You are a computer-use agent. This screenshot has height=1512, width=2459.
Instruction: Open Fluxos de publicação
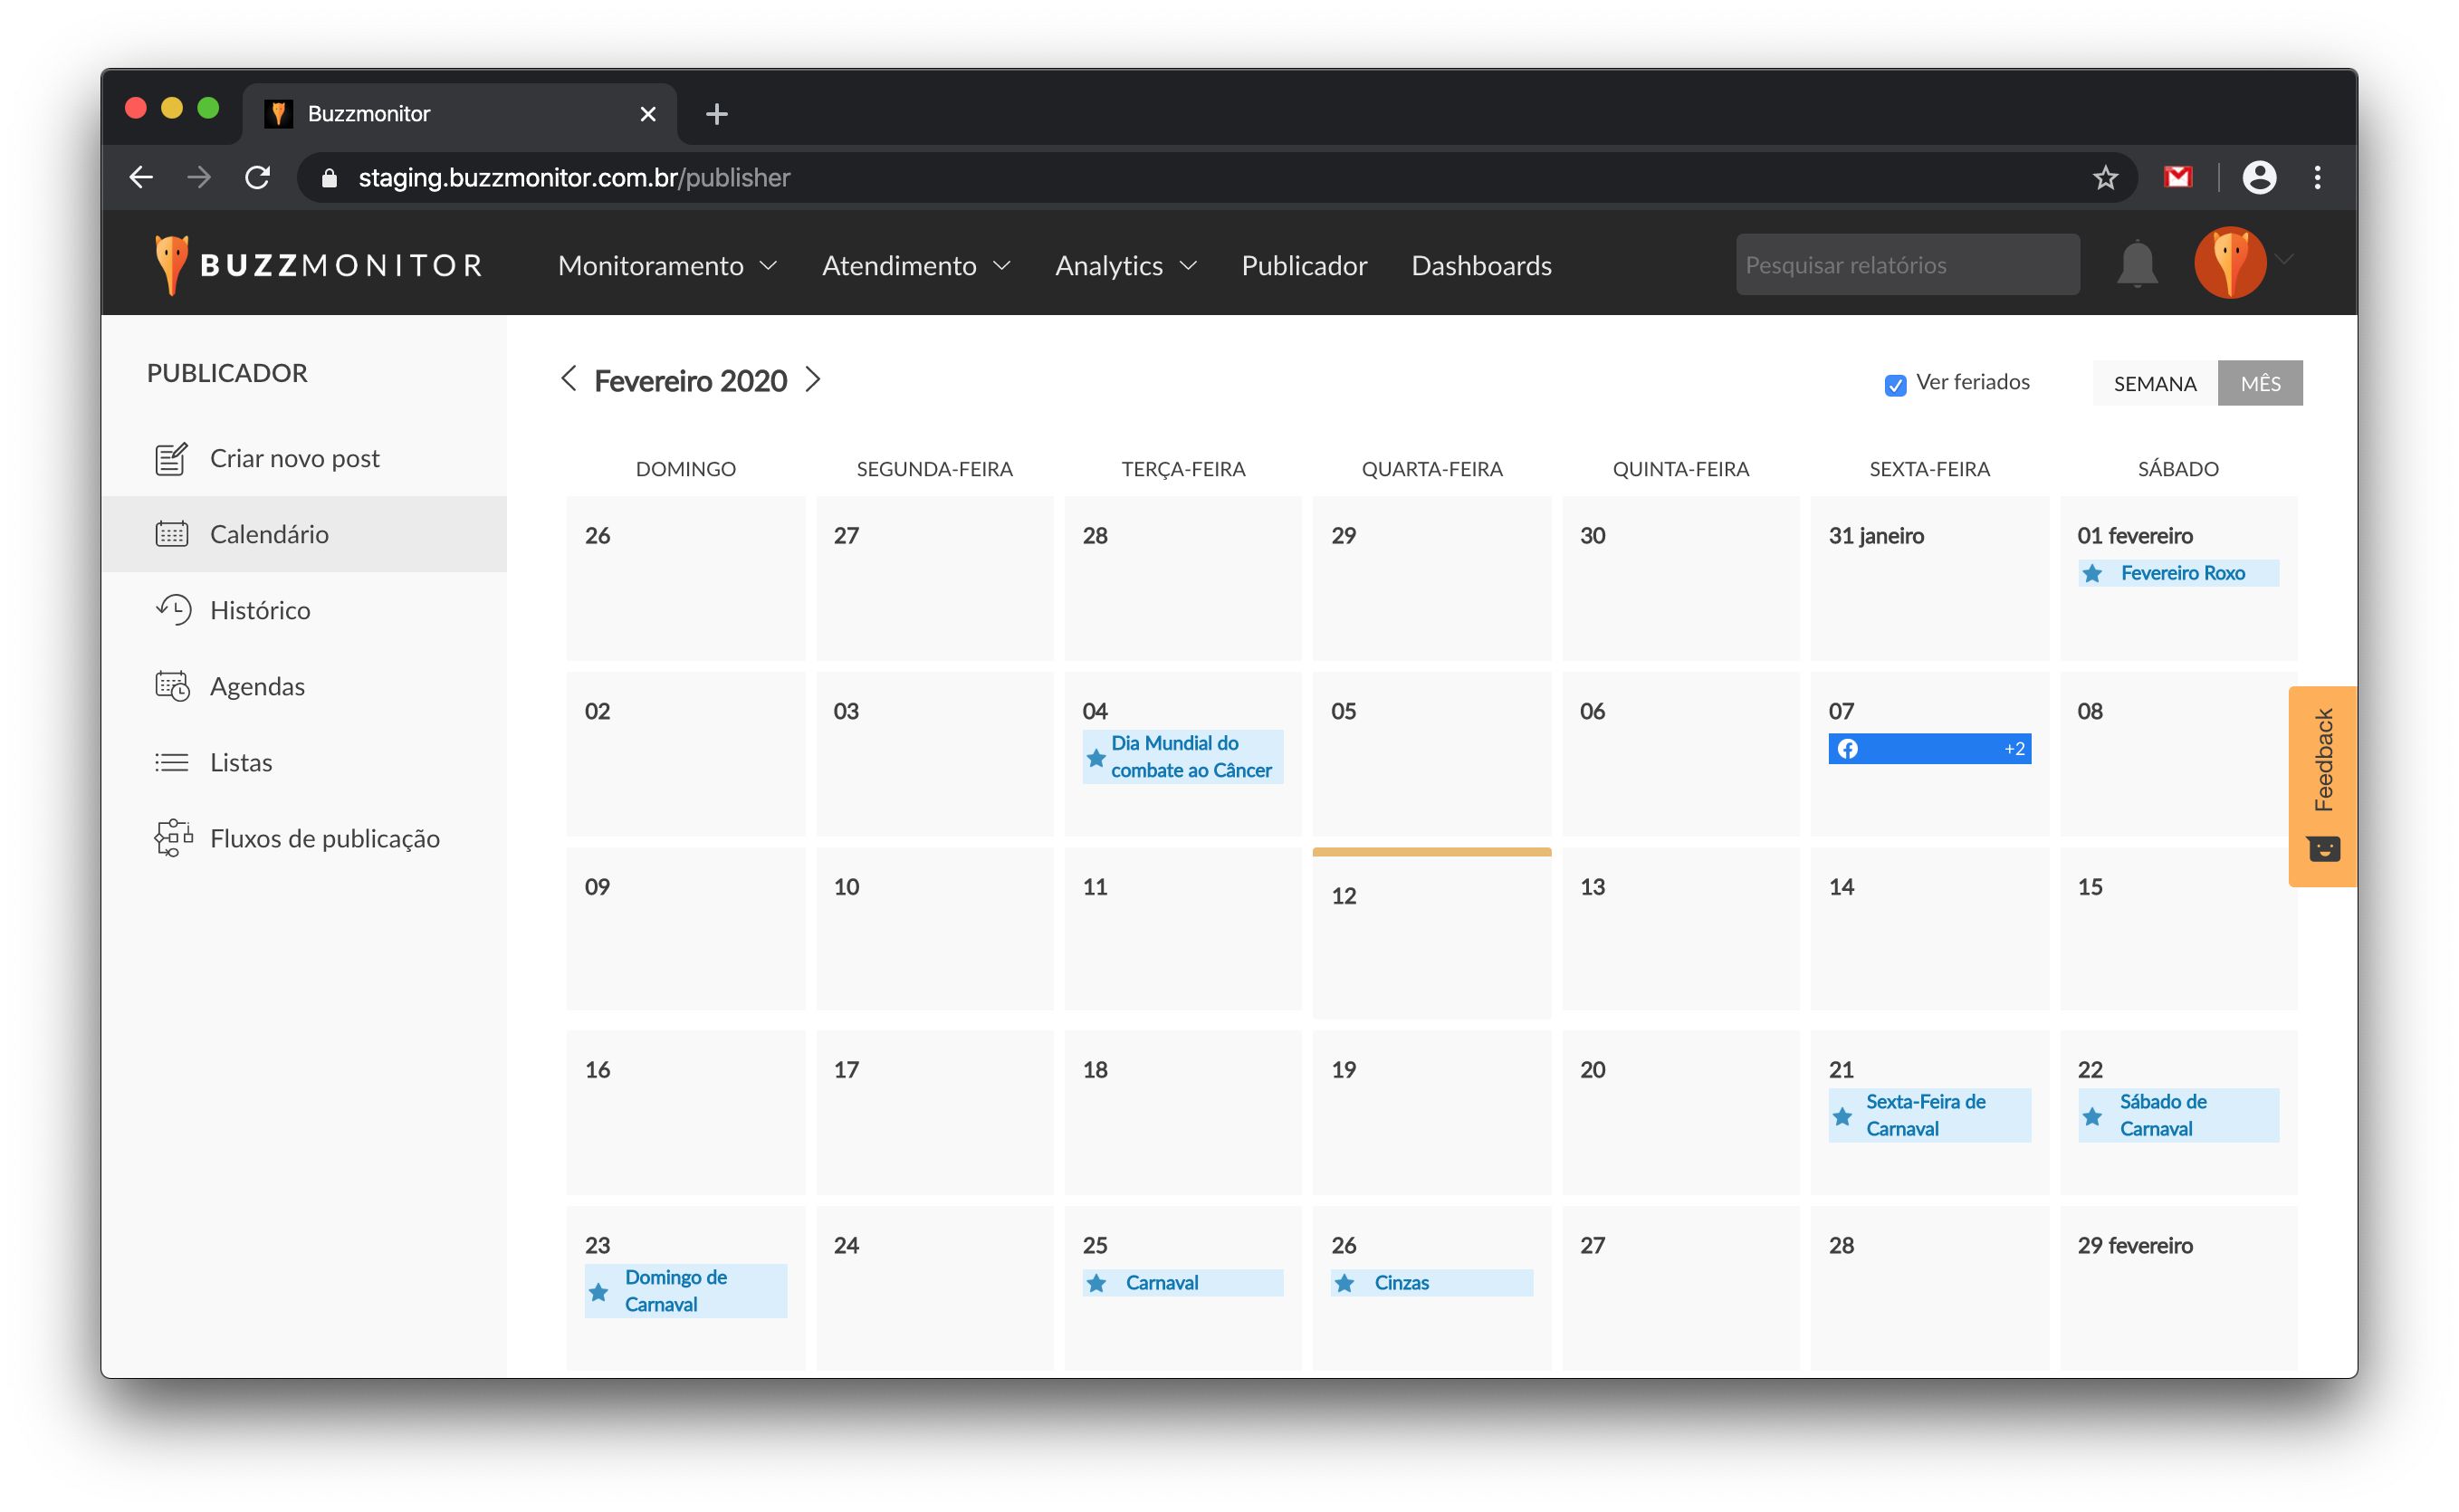pos(324,838)
